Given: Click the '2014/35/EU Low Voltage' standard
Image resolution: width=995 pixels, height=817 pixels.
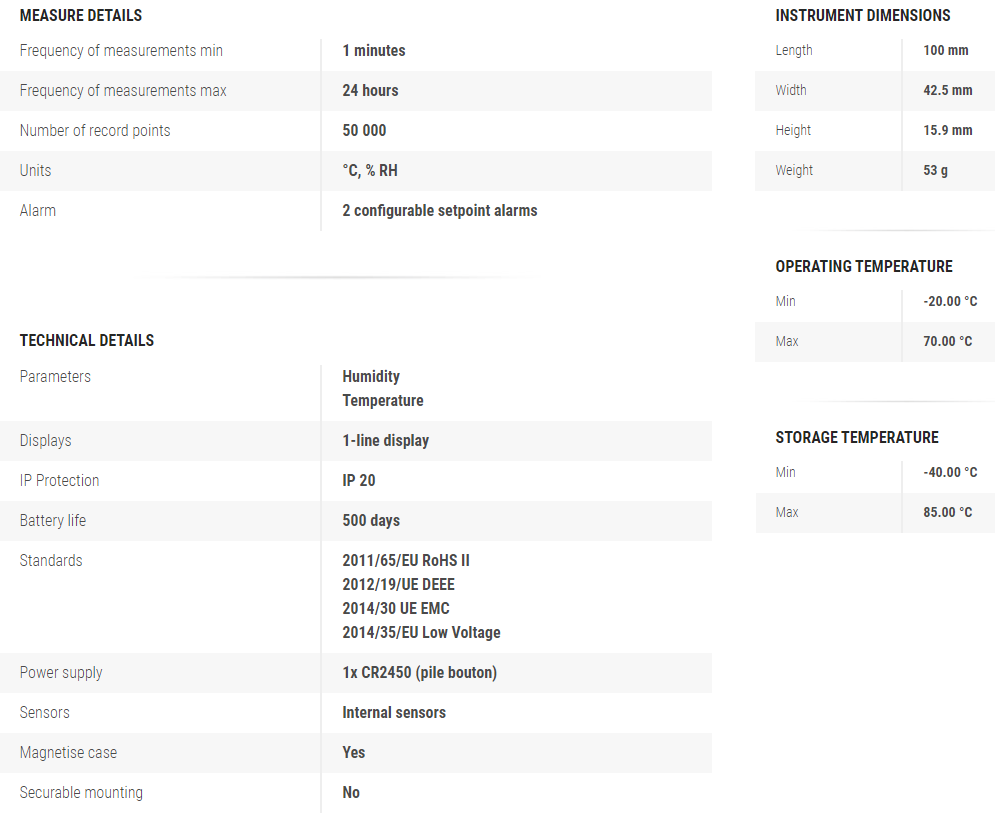Looking at the screenshot, I should (x=421, y=633).
